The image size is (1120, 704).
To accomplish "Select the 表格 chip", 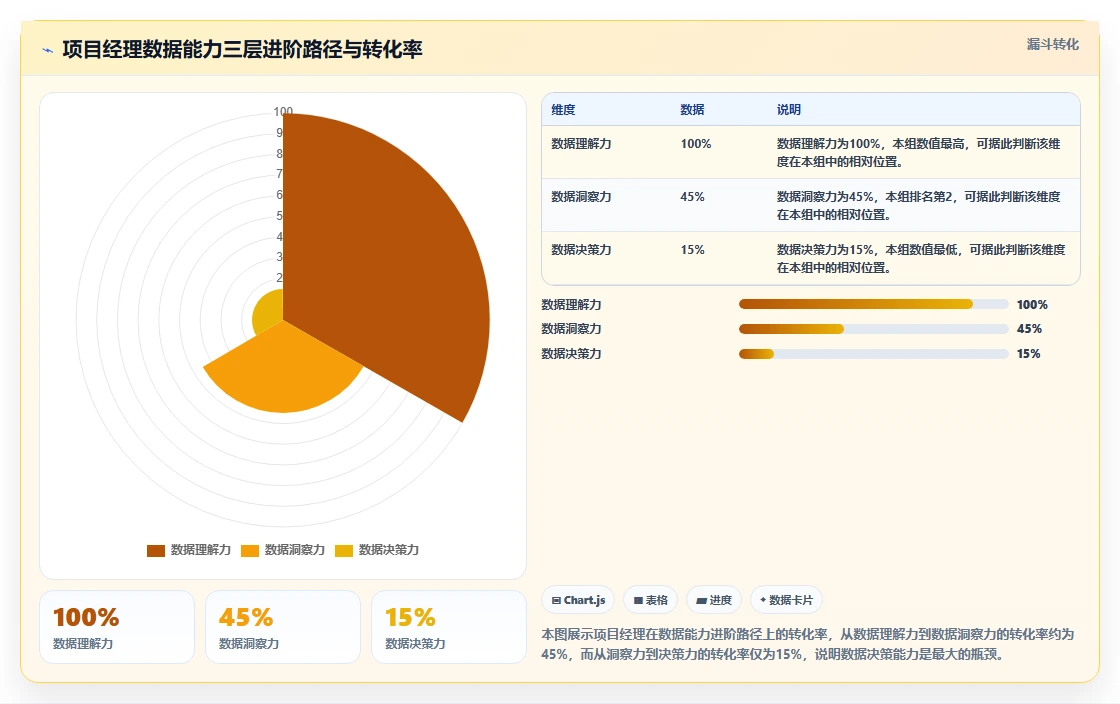I will (x=649, y=600).
